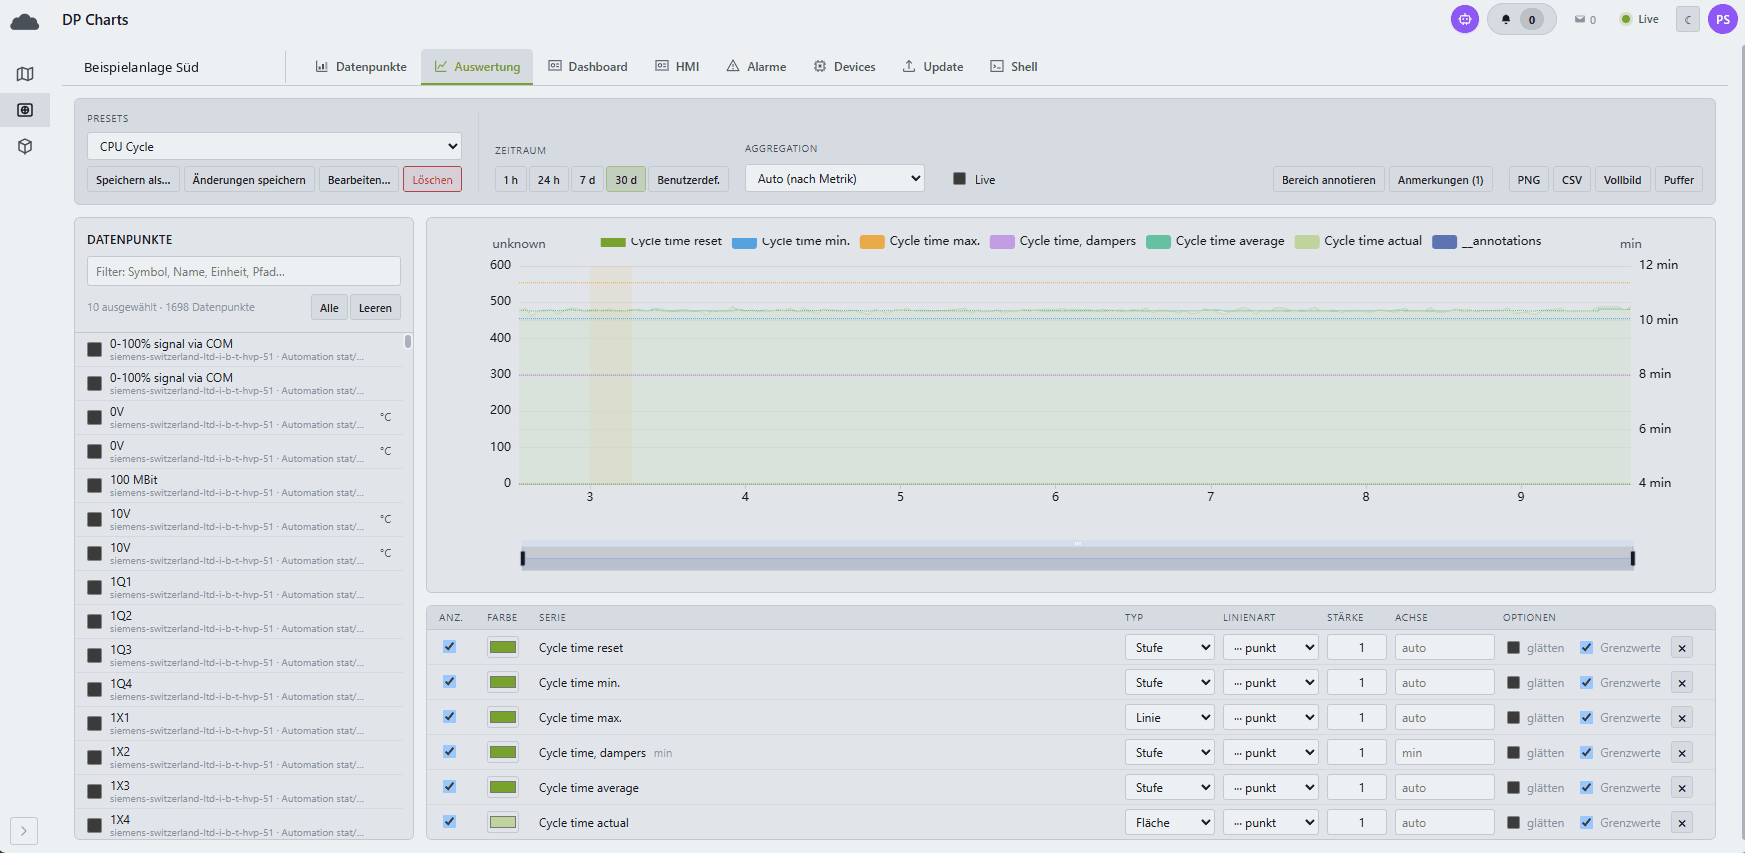Select the 7 d time range
This screenshot has width=1745, height=853.
(x=587, y=180)
